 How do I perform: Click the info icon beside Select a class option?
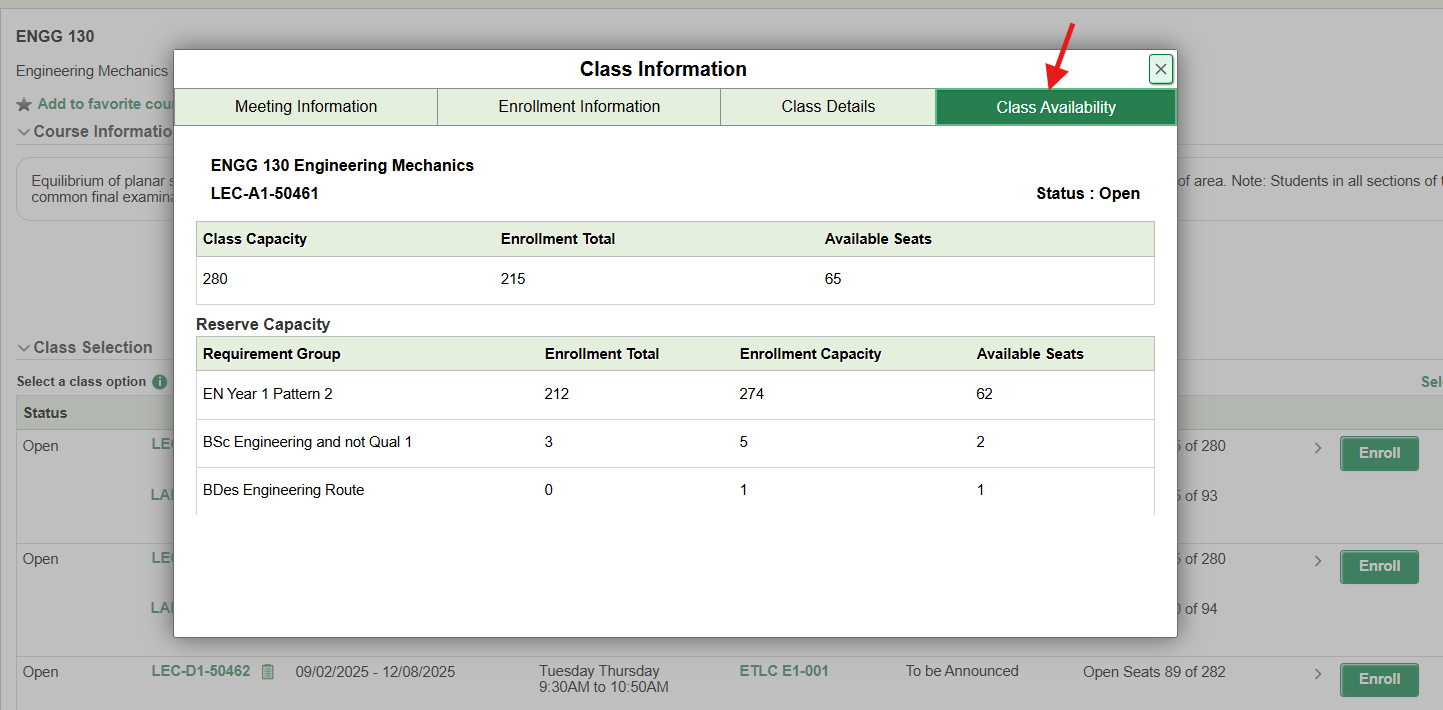(159, 382)
